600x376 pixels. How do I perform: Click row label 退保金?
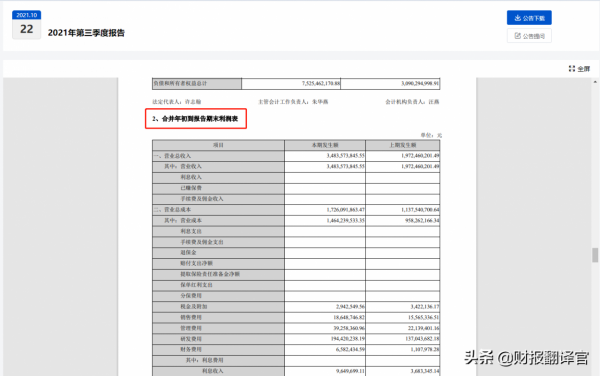click(x=188, y=252)
